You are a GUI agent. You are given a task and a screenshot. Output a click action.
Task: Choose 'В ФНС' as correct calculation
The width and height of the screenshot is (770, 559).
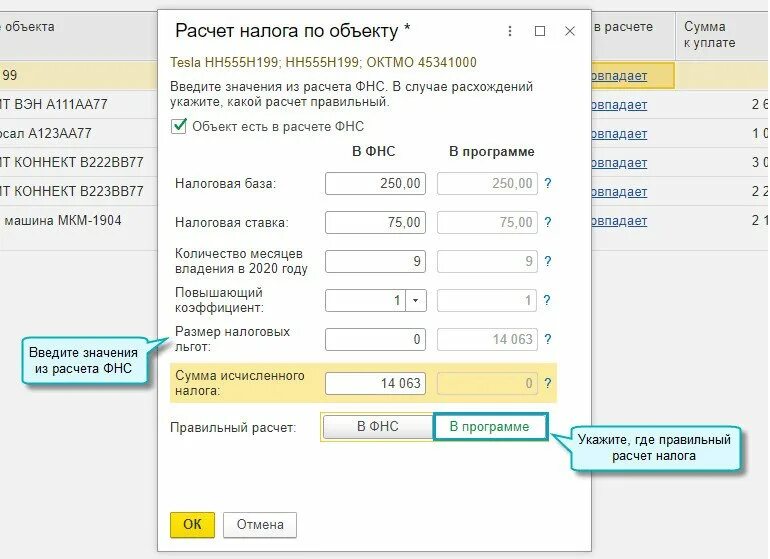coord(377,426)
